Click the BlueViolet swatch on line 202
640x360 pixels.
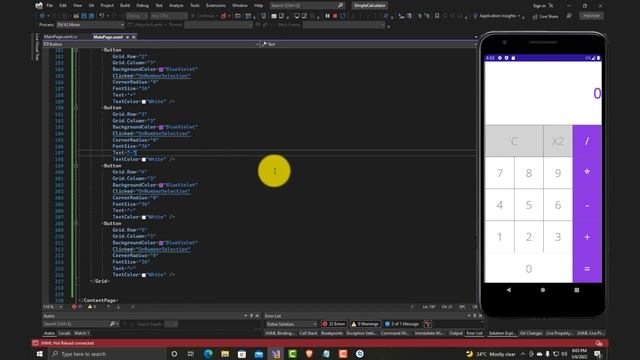point(161,185)
